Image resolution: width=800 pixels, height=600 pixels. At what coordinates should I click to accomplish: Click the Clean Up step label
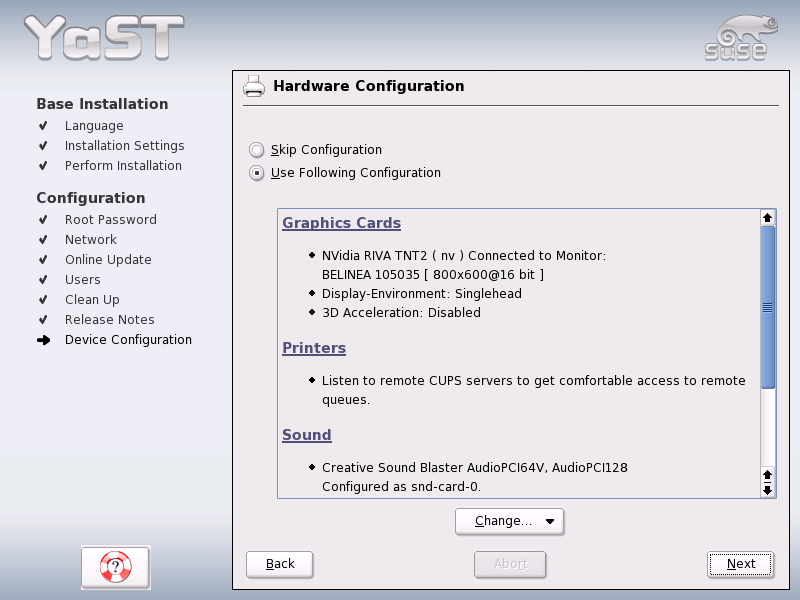click(92, 299)
